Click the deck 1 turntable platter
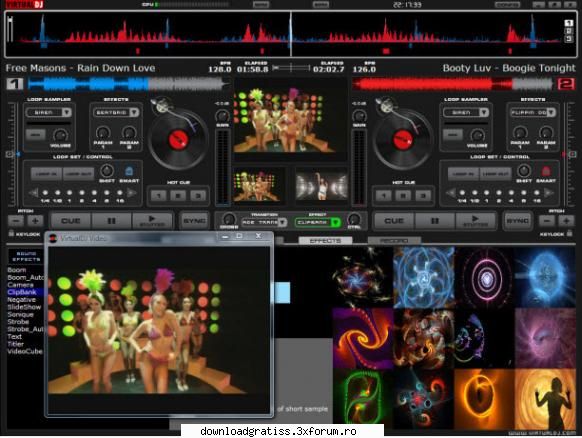The image size is (582, 438). pyautogui.click(x=178, y=140)
